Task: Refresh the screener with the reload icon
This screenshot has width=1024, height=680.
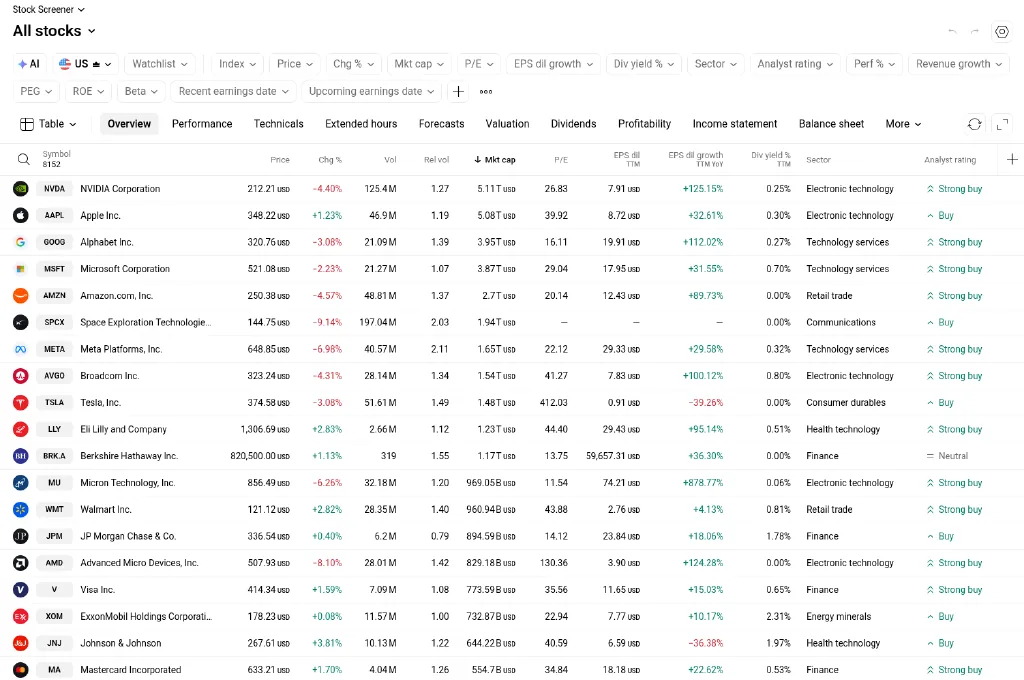Action: pos(974,124)
